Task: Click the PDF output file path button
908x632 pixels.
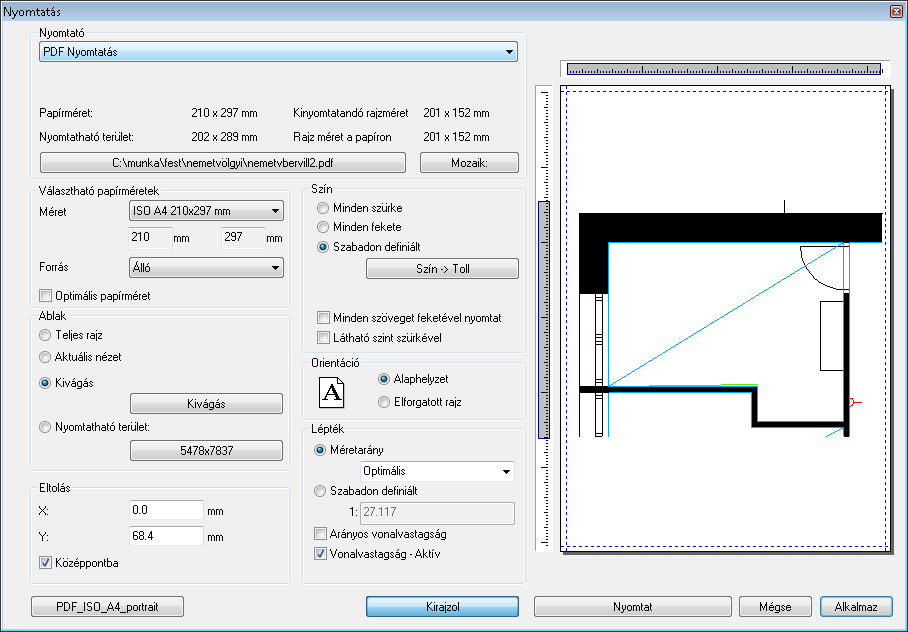Action: tap(222, 163)
